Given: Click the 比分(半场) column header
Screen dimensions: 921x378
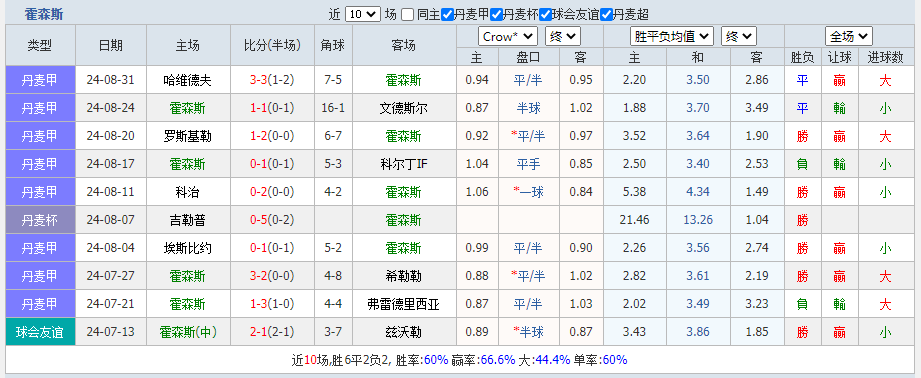Looking at the screenshot, I should 272,45.
